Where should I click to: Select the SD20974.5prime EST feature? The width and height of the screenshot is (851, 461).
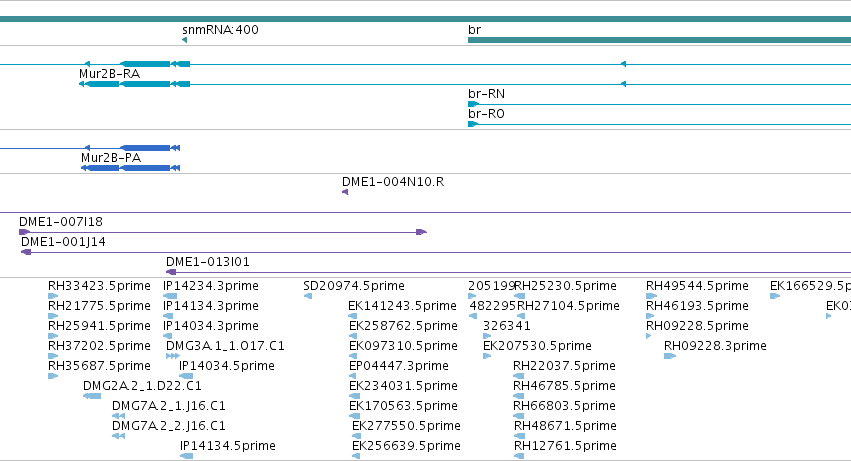[x=308, y=296]
